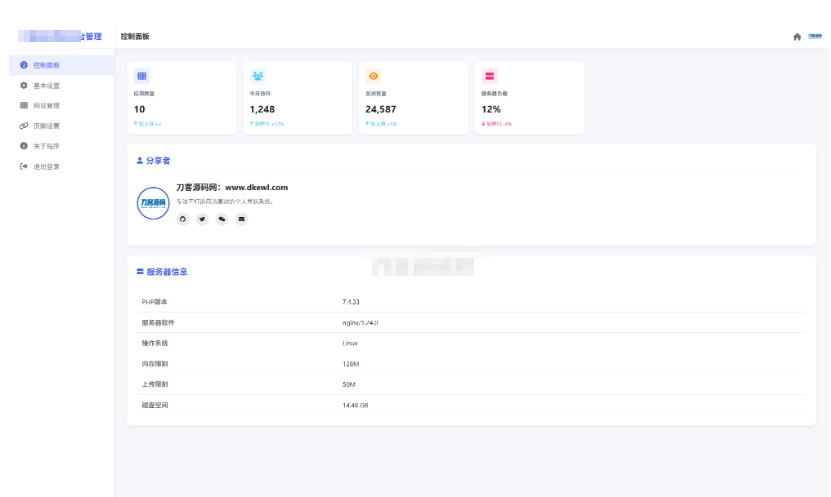Open the 控制面板 dashboard sidebar item
The image size is (831, 497).
click(x=61, y=65)
